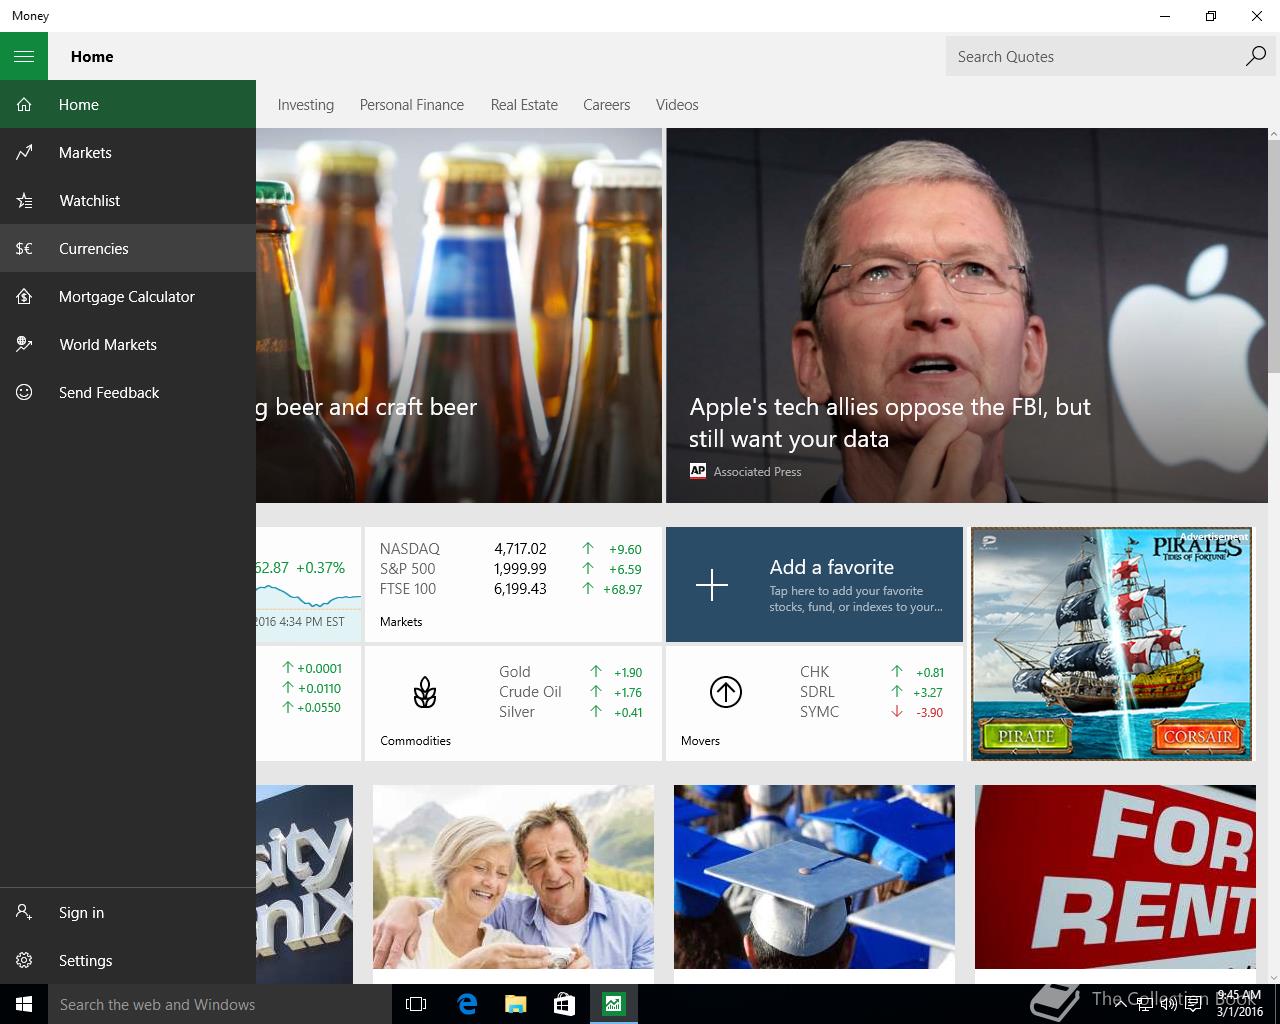
Task: Click the Add a favorite tile
Action: [x=814, y=584]
